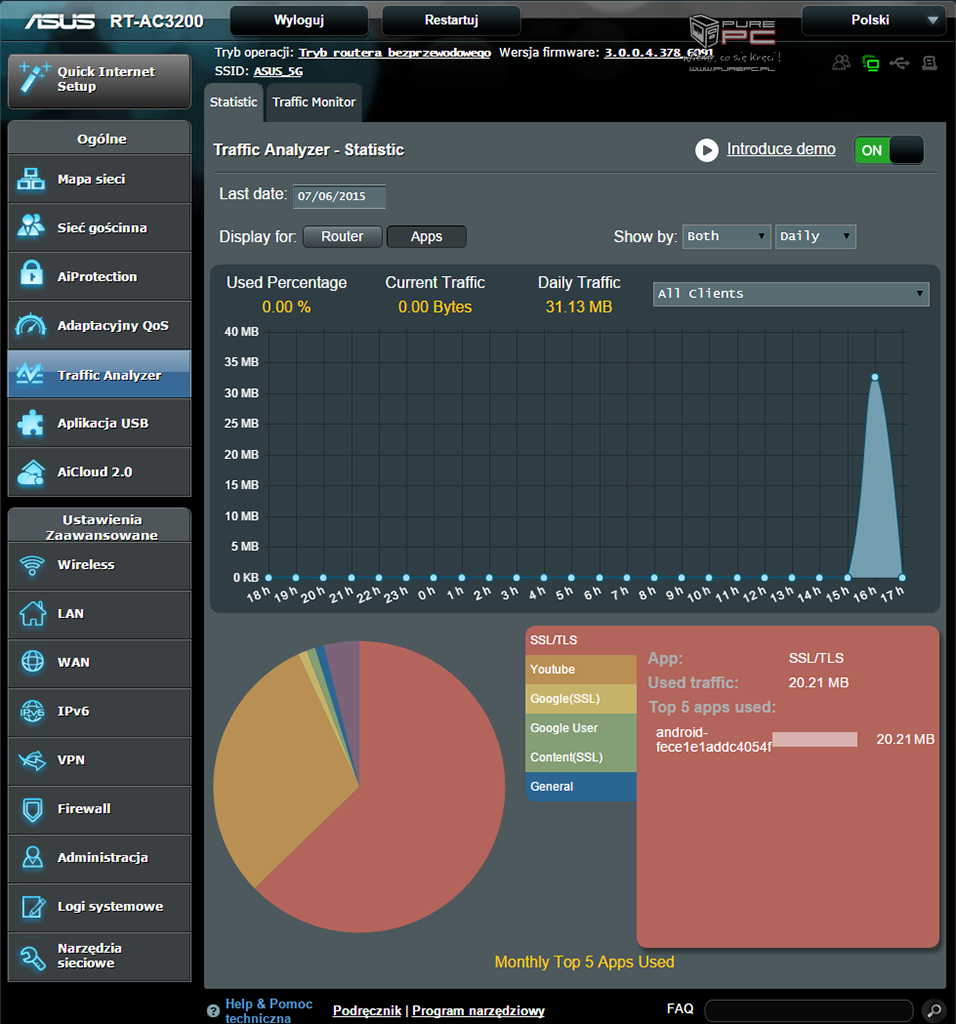Click the Traffic Analyzer chart icon

tap(30, 374)
